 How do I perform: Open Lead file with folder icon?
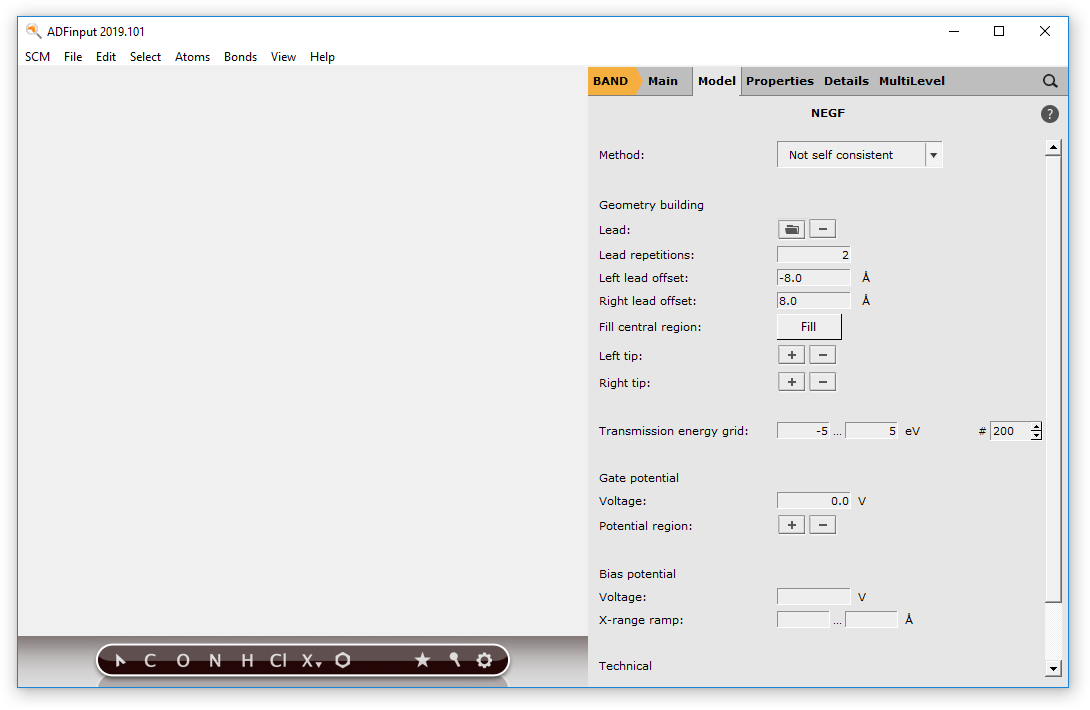(x=791, y=230)
